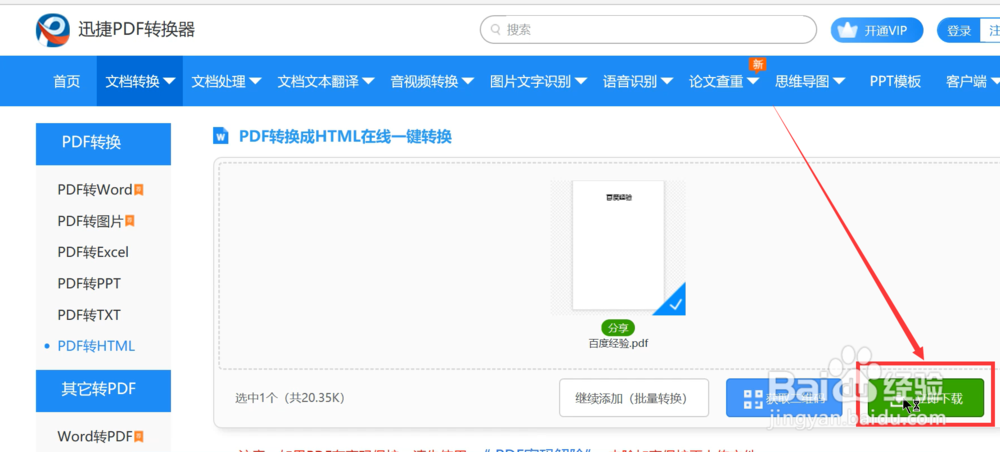This screenshot has height=452, width=1000.
Task: Open PDF转Excel in sidebar
Action: click(93, 252)
